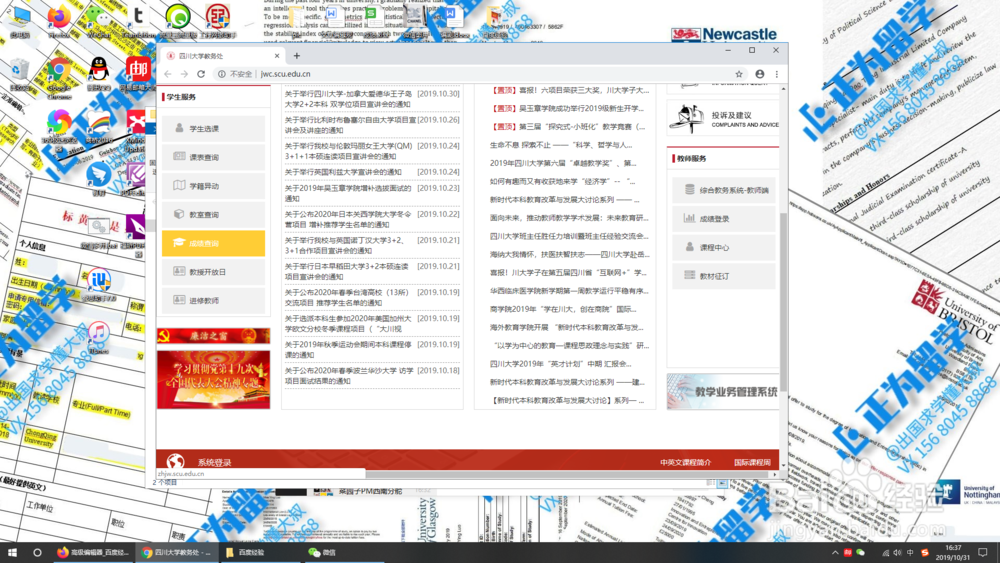This screenshot has width=1000, height=563.
Task: Open notice about 早稻田大学 3+2 program
Action: tap(348, 272)
